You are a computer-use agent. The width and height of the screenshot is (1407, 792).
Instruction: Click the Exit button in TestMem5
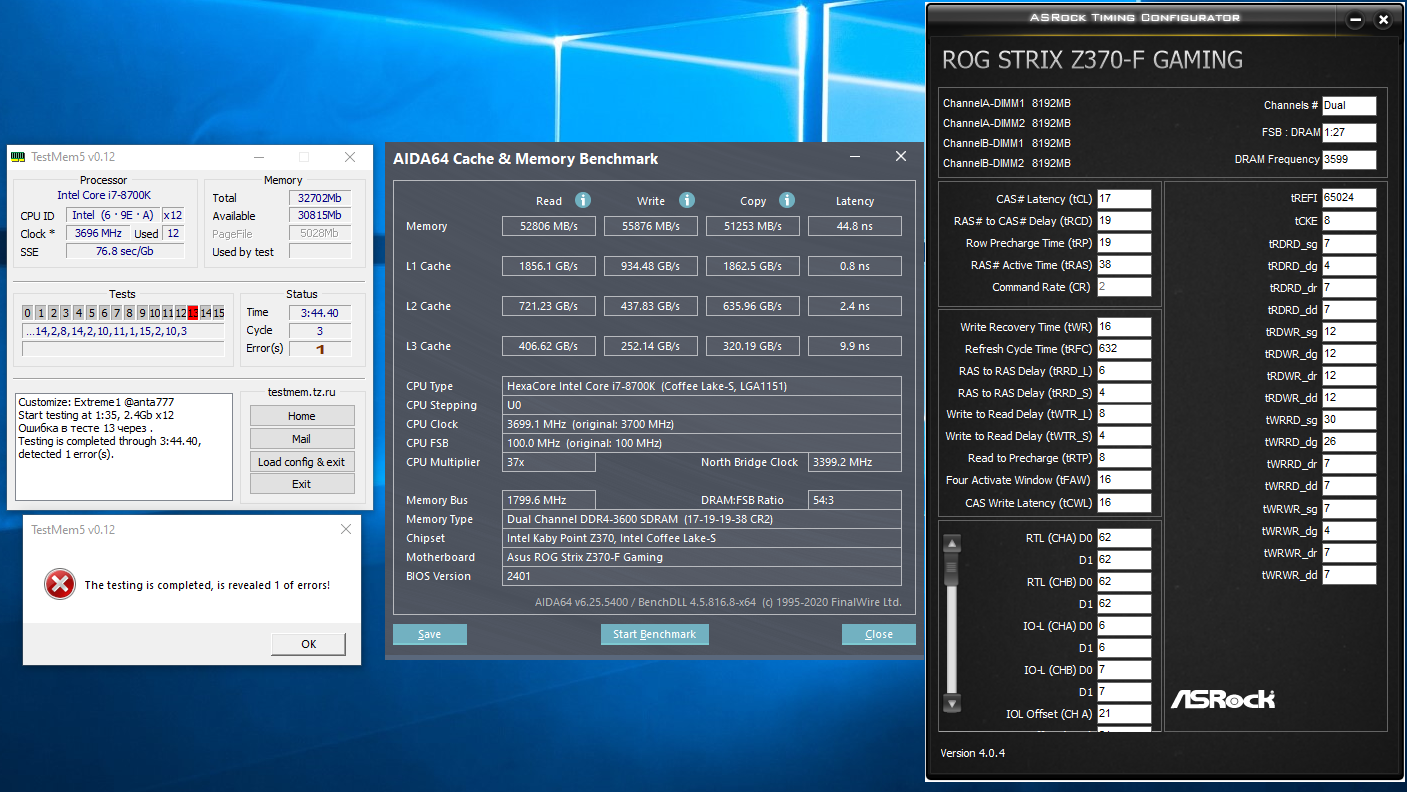(x=302, y=484)
